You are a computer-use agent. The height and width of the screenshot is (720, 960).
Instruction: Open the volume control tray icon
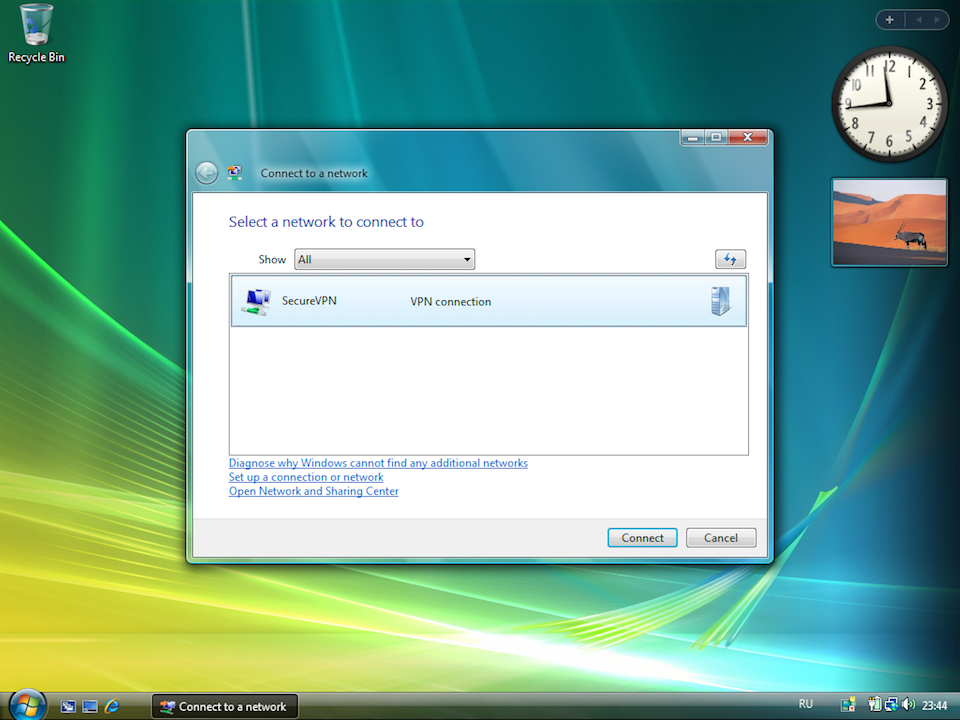click(x=908, y=705)
